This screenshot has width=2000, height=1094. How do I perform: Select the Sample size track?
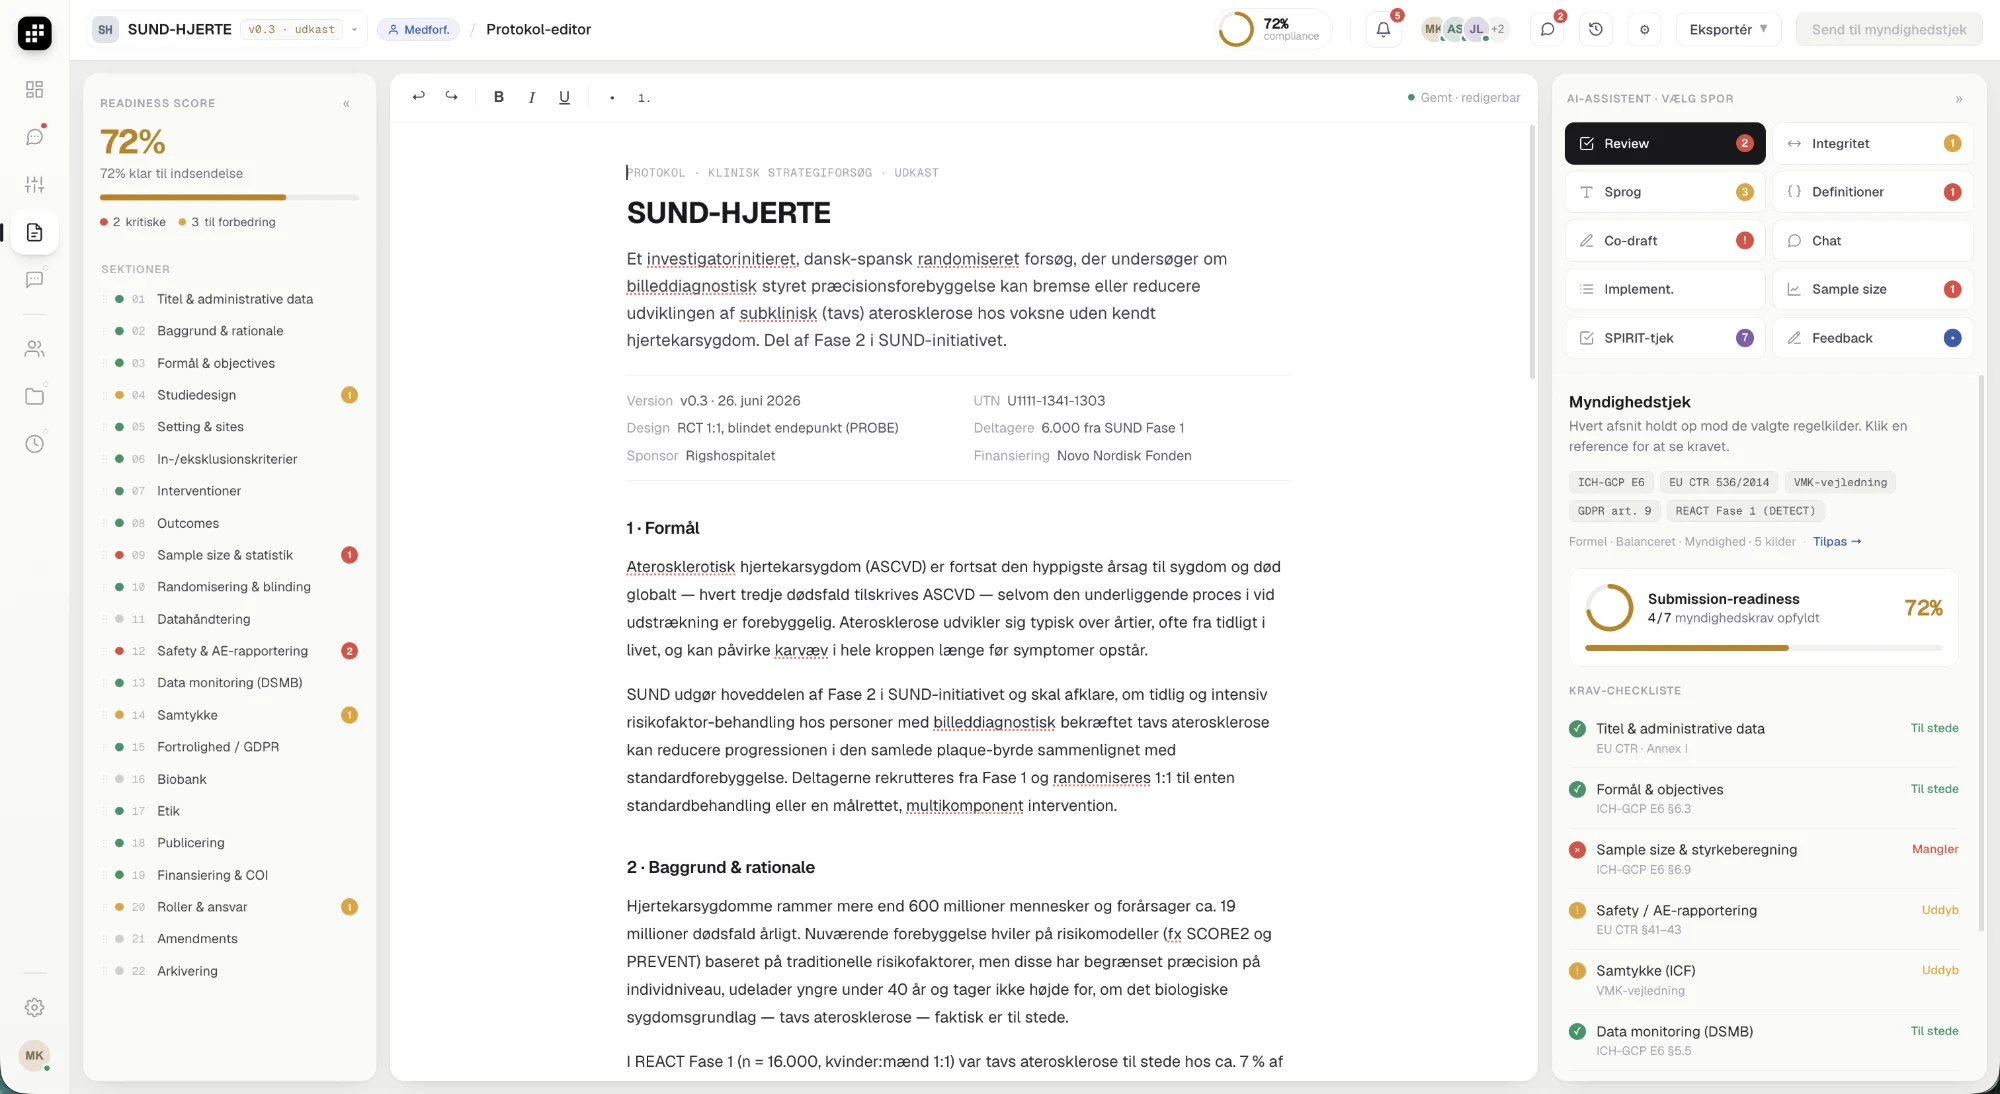point(1872,289)
